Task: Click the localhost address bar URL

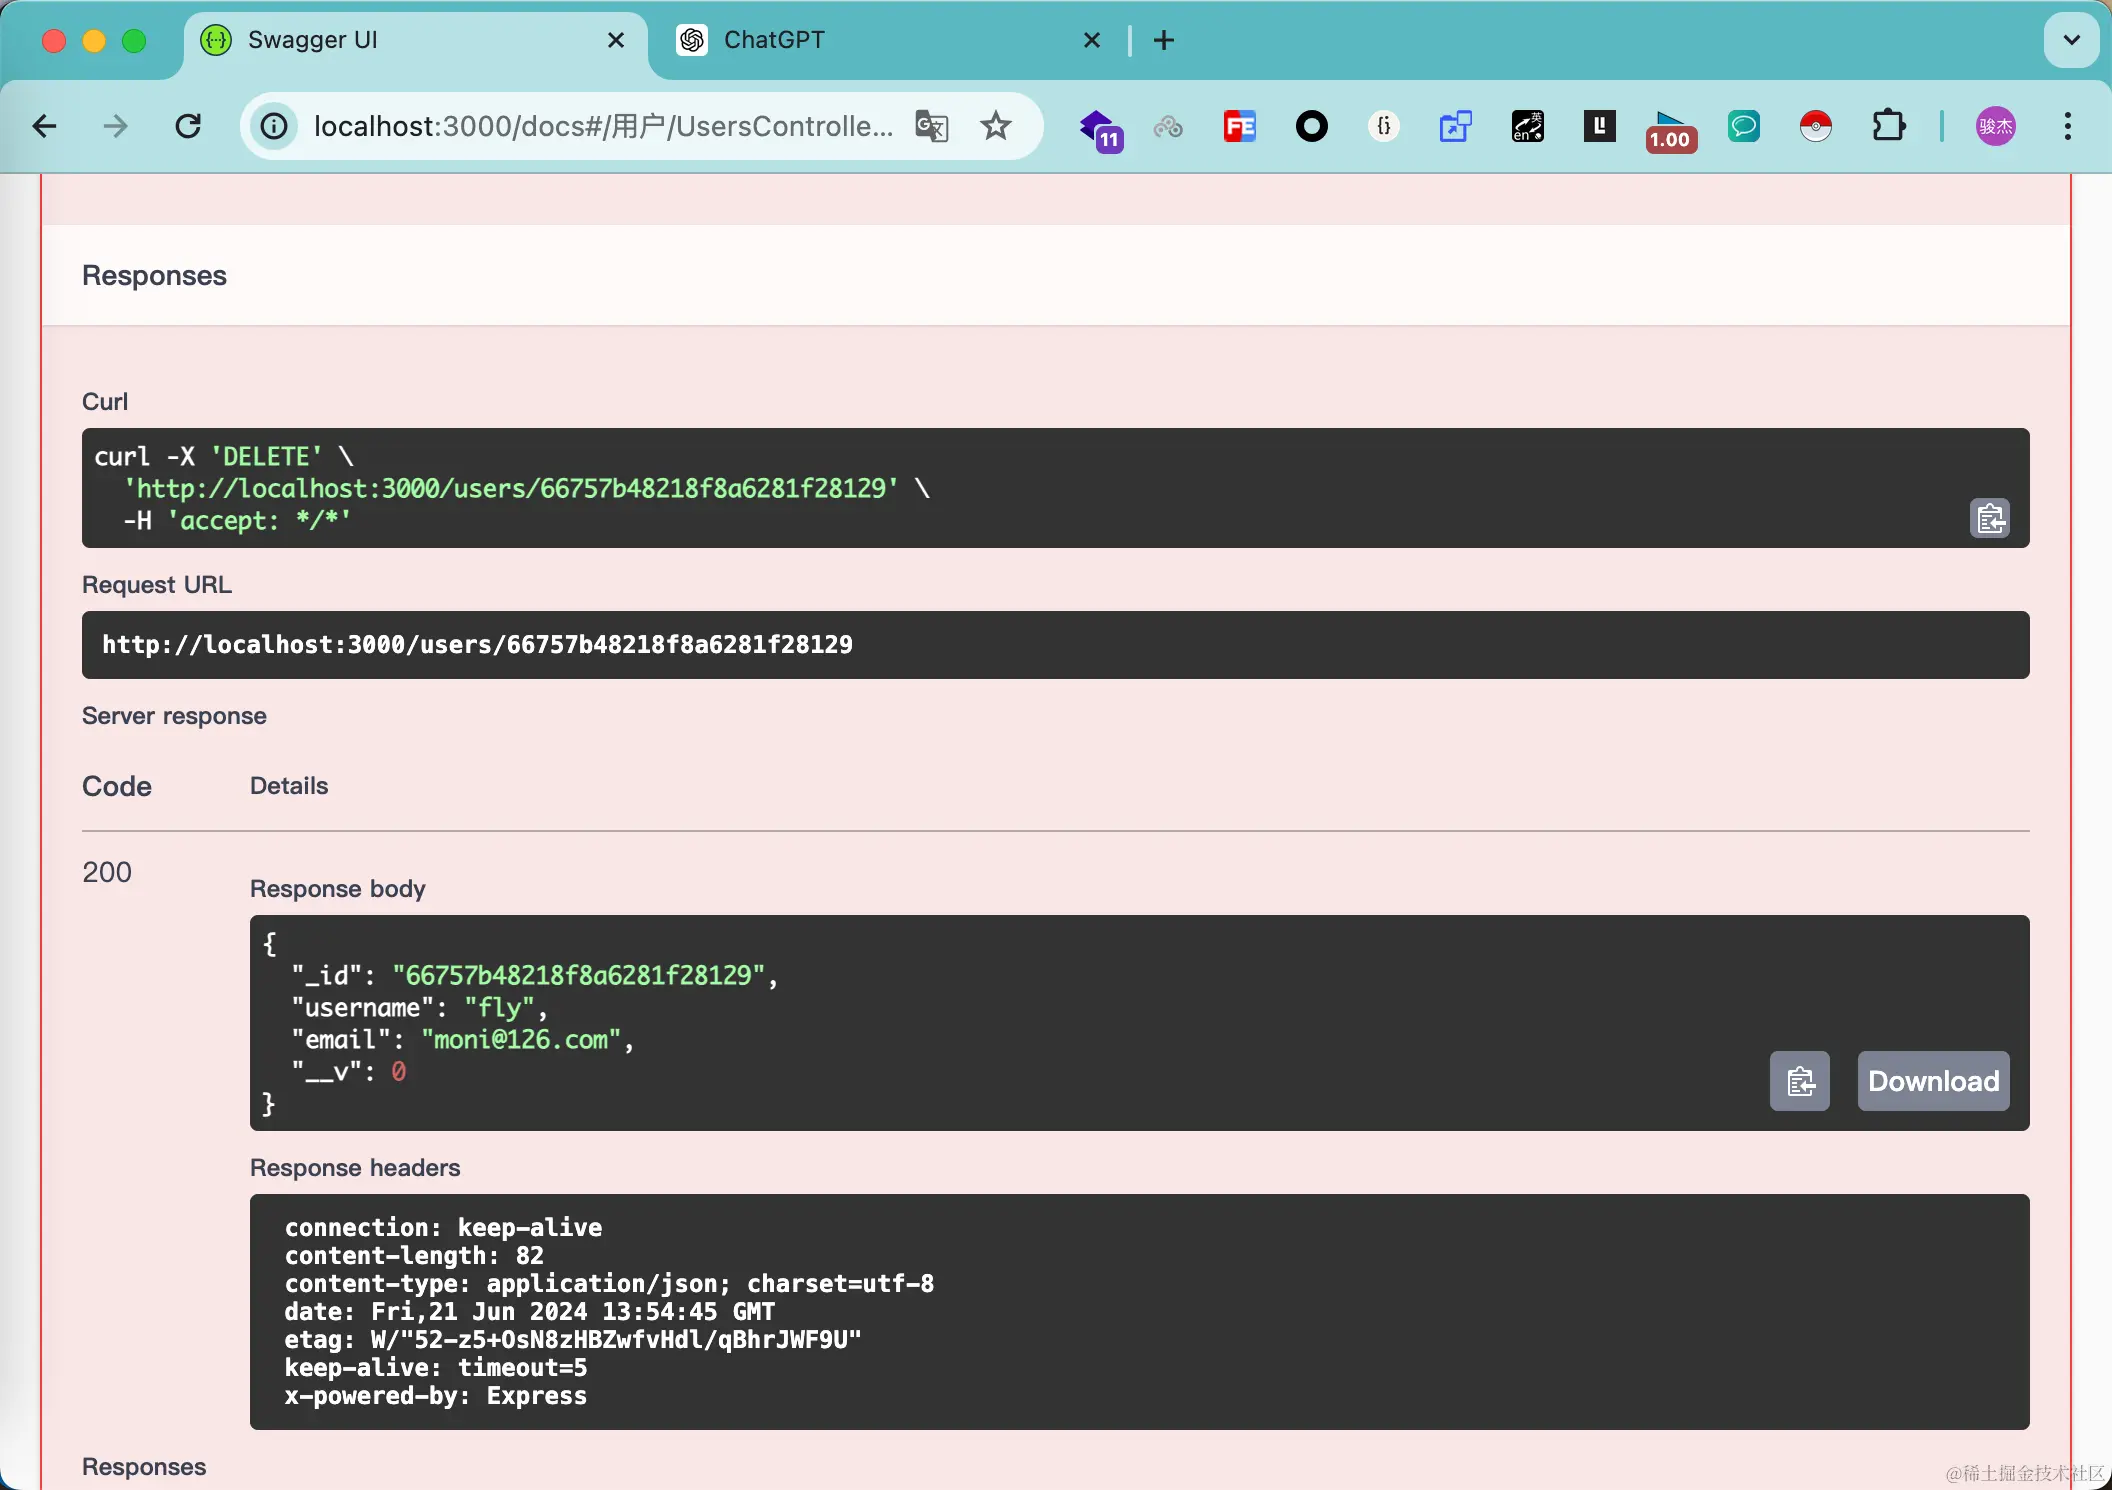Action: (x=600, y=126)
